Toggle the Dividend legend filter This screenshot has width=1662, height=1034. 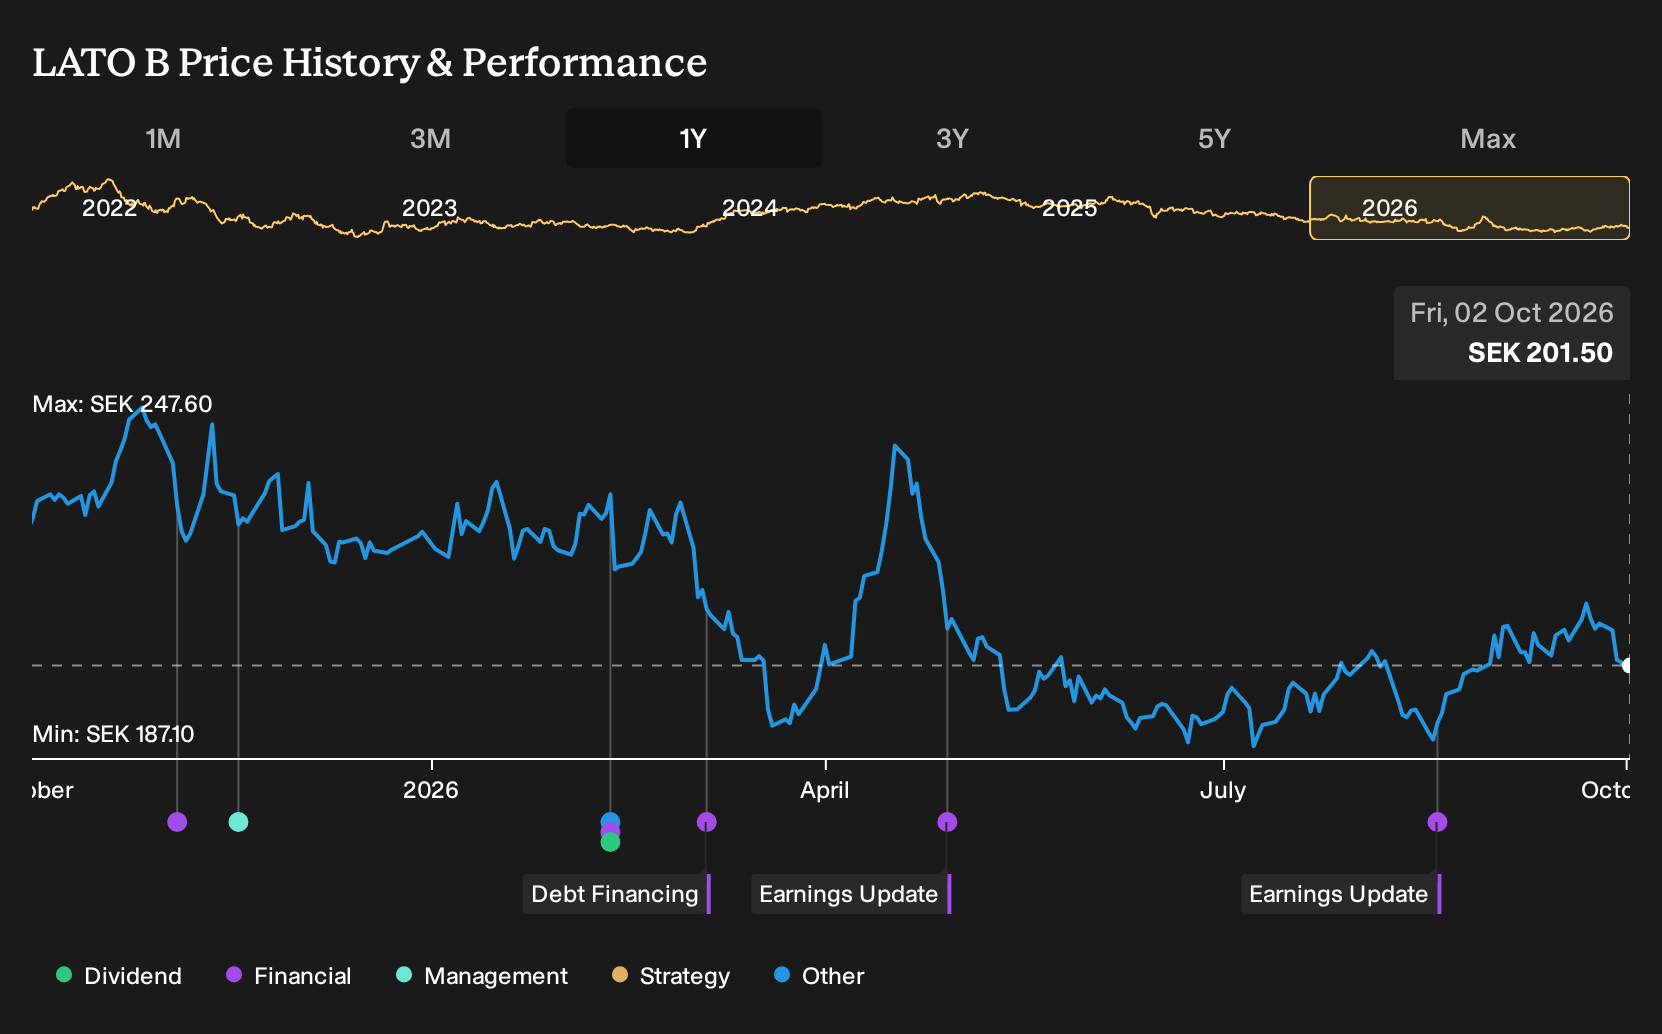119,976
